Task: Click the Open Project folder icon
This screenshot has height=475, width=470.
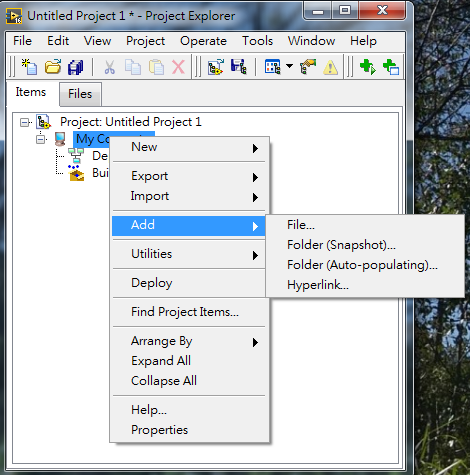Action: coord(53,67)
